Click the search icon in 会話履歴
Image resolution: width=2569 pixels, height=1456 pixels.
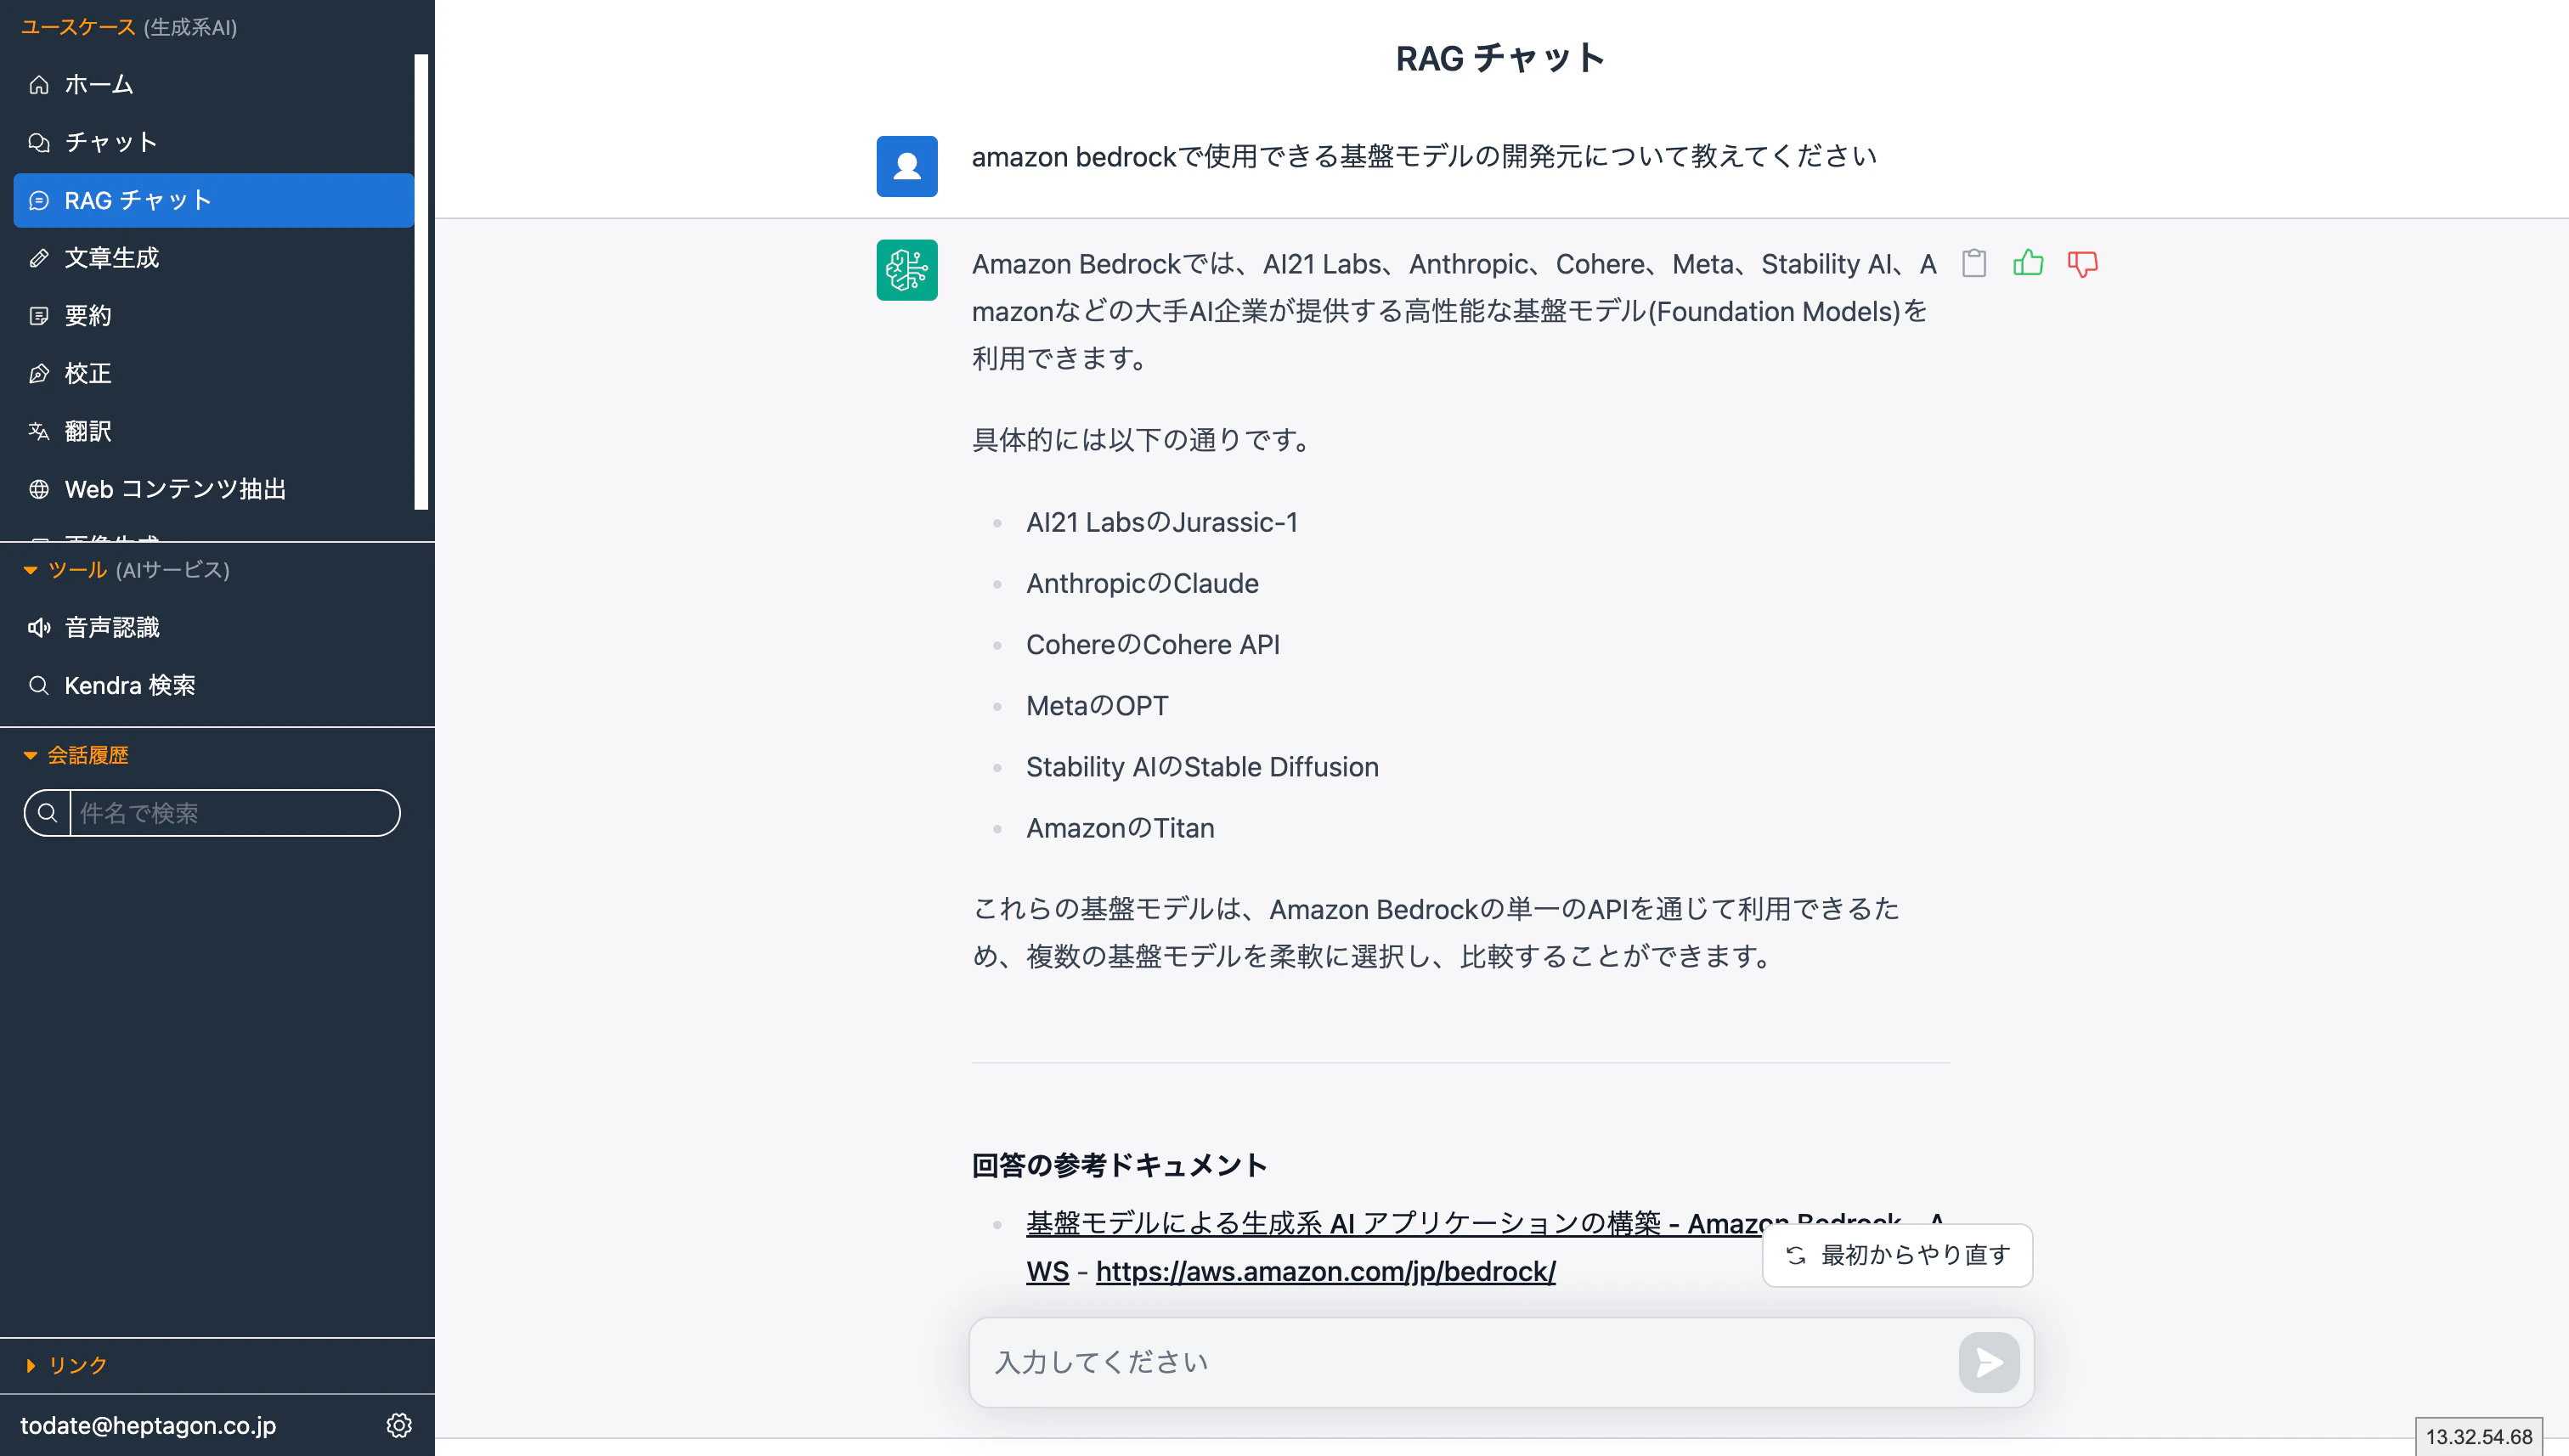[47, 813]
